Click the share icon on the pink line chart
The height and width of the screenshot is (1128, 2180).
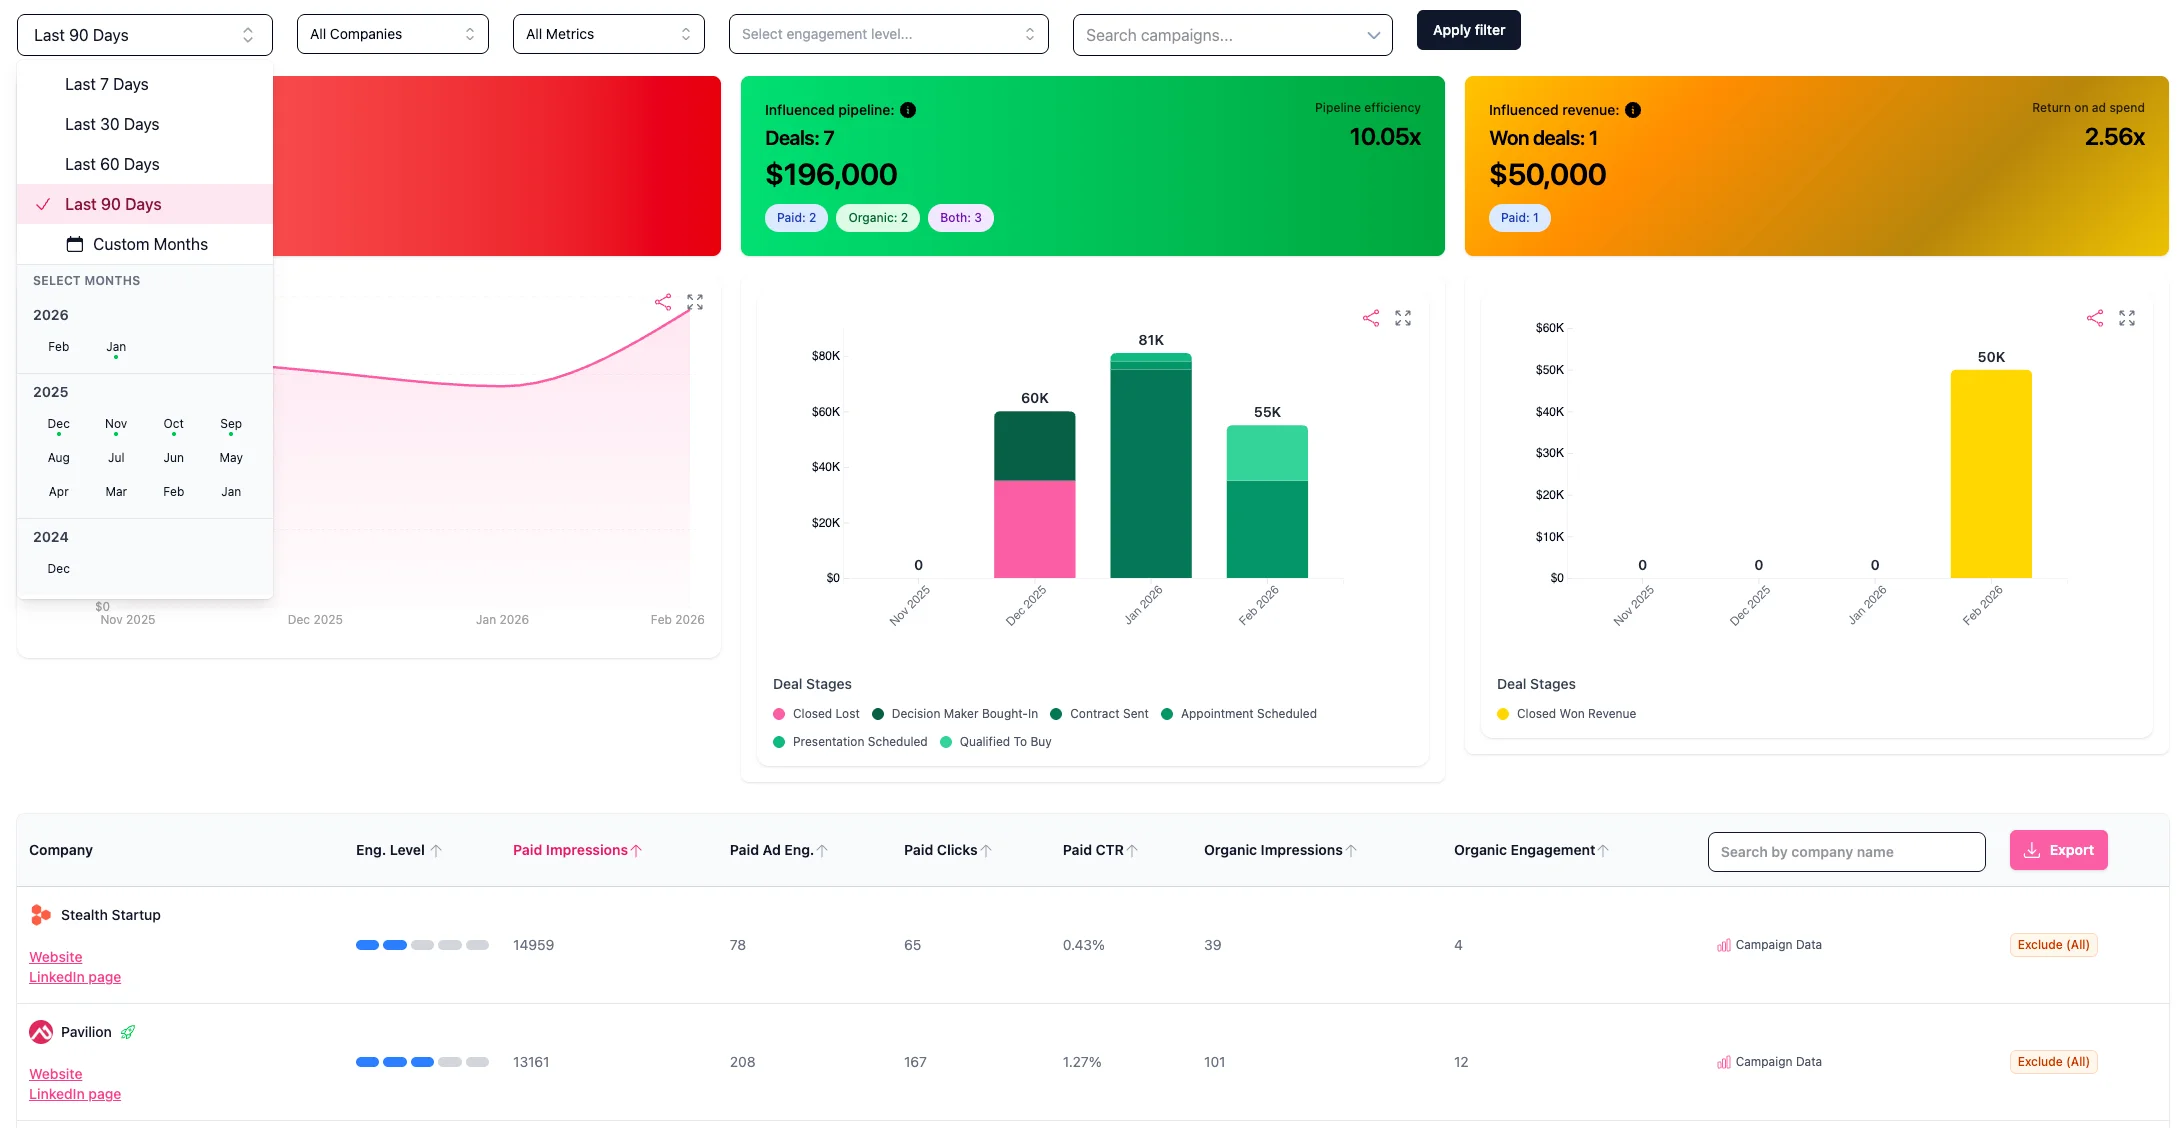point(663,301)
